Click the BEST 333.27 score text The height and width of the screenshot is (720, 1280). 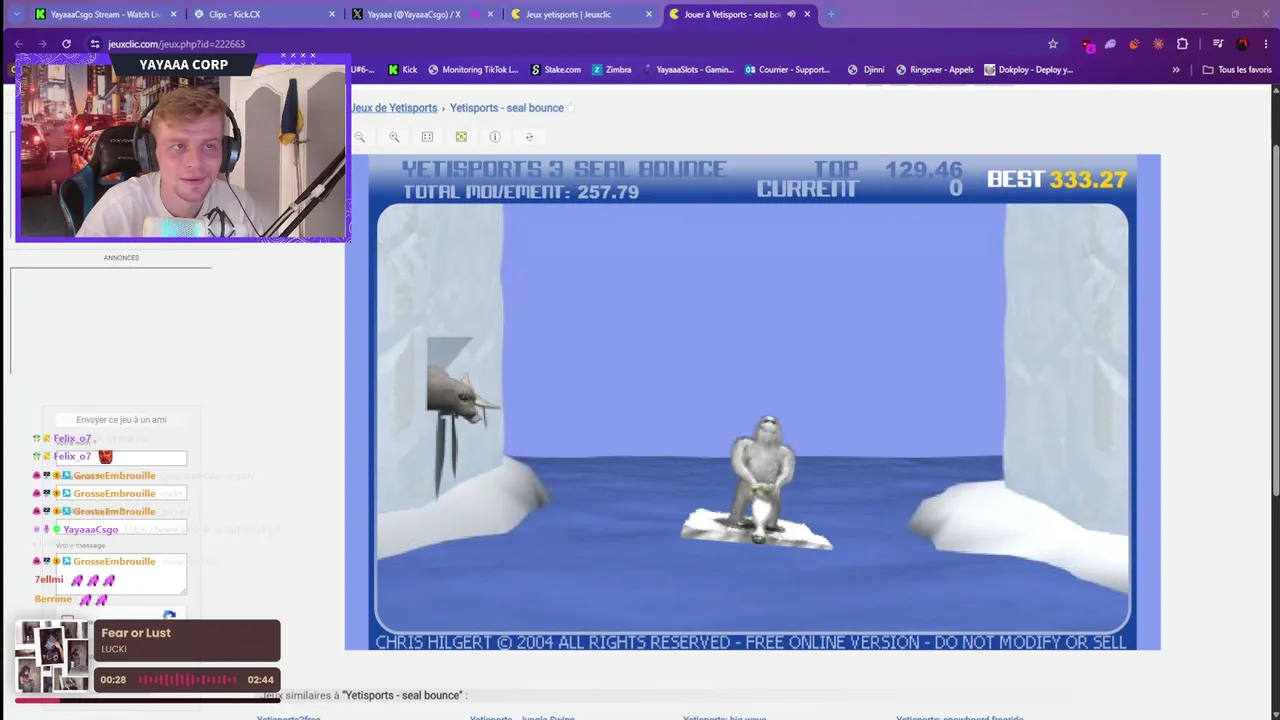[x=1057, y=180]
